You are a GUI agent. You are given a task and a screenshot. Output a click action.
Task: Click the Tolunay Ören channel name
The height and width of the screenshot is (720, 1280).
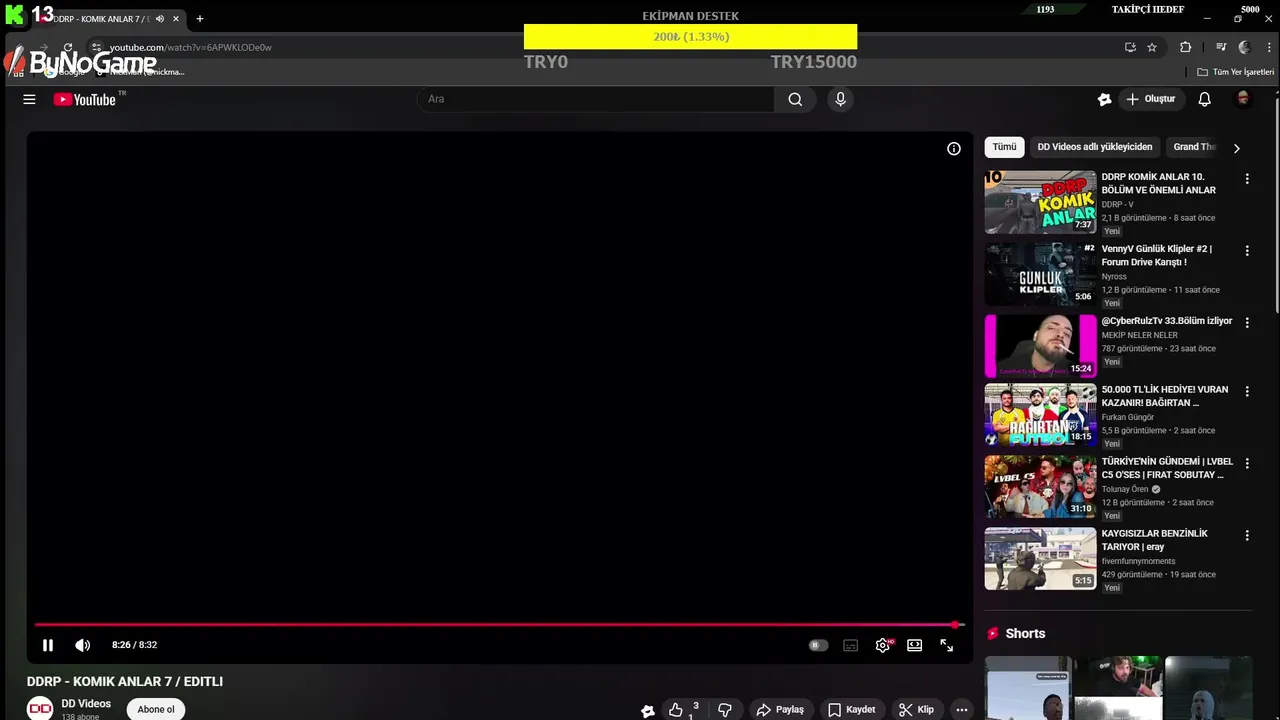[1125, 489]
